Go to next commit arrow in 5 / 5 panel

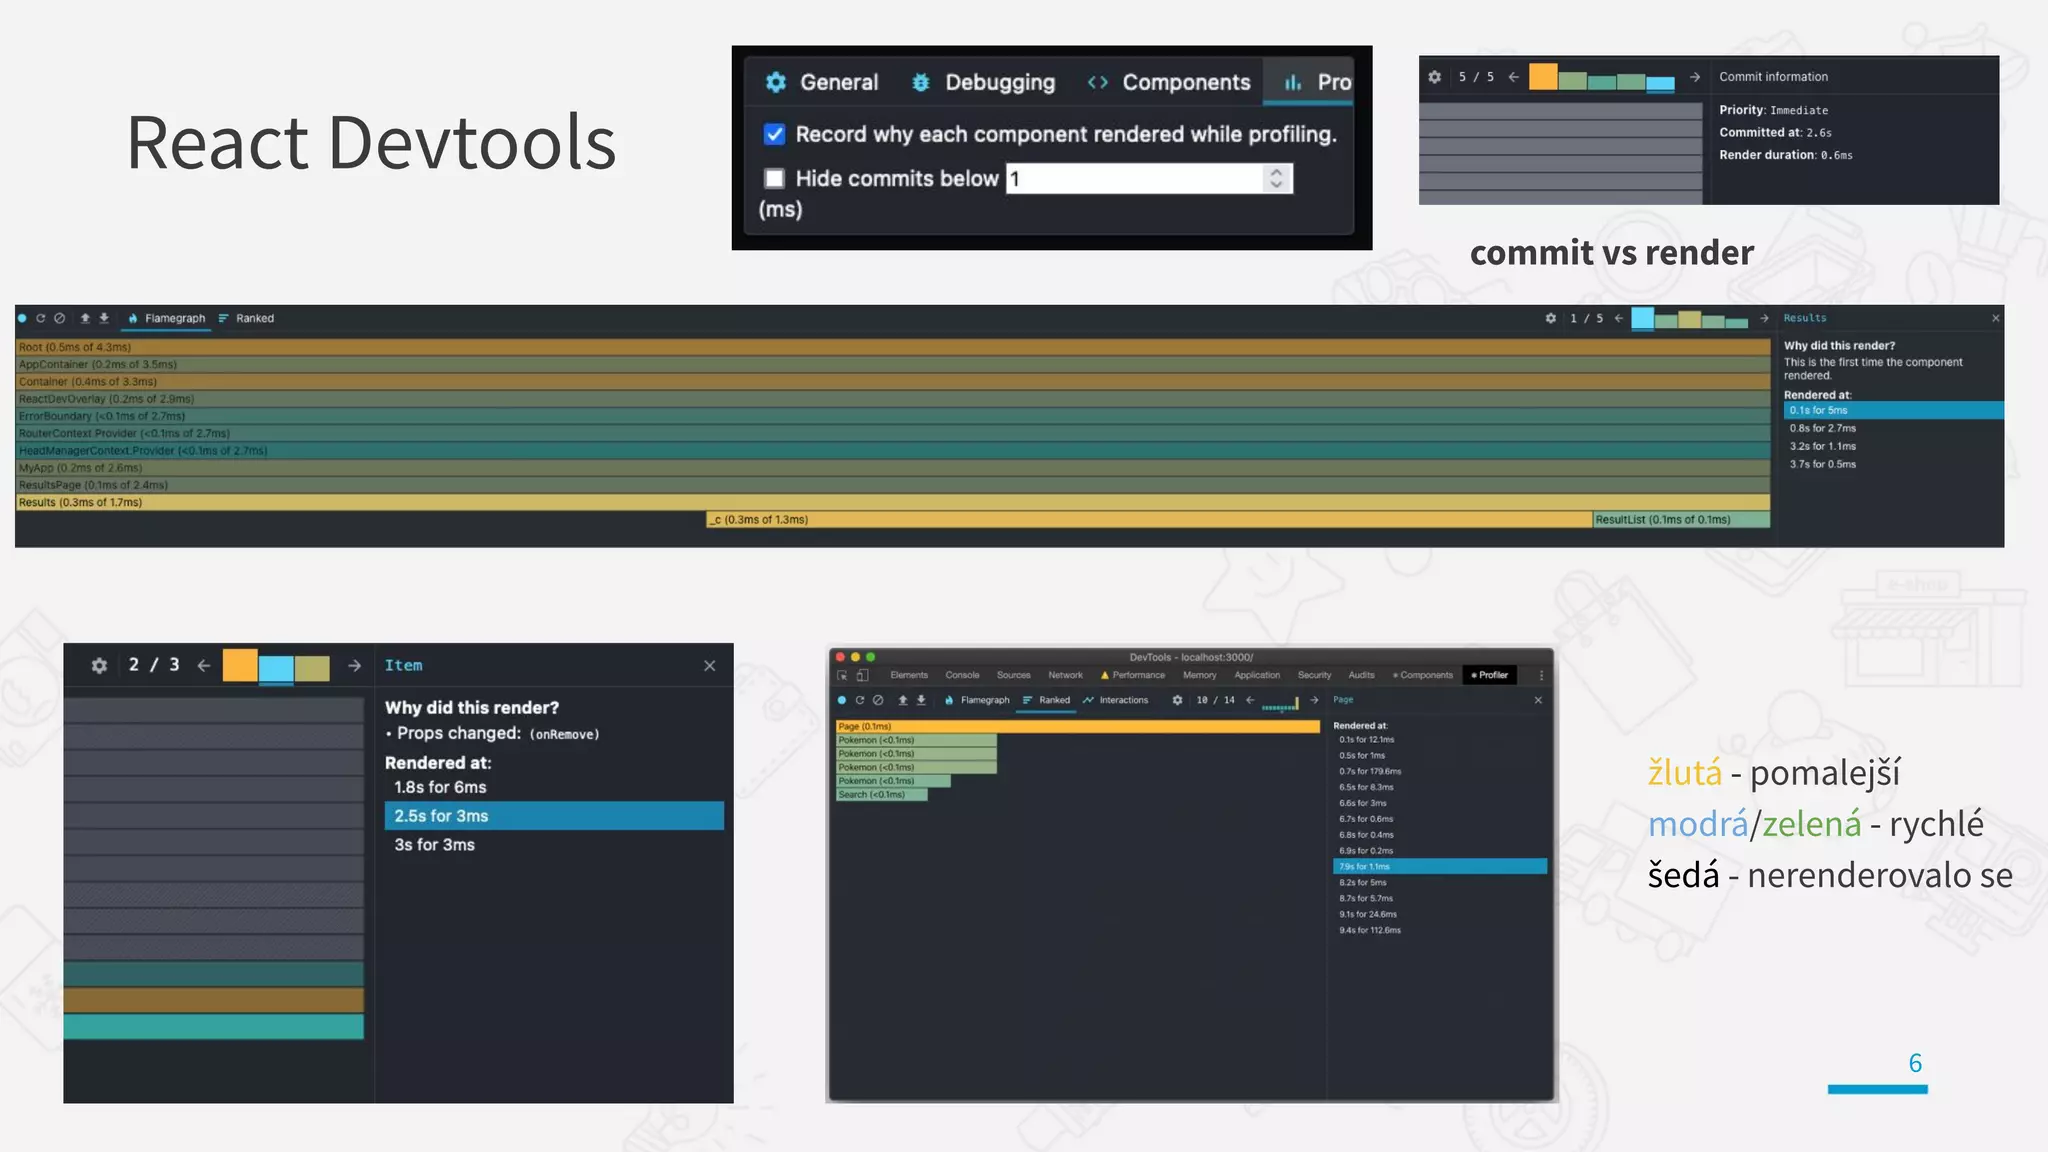pos(1694,77)
